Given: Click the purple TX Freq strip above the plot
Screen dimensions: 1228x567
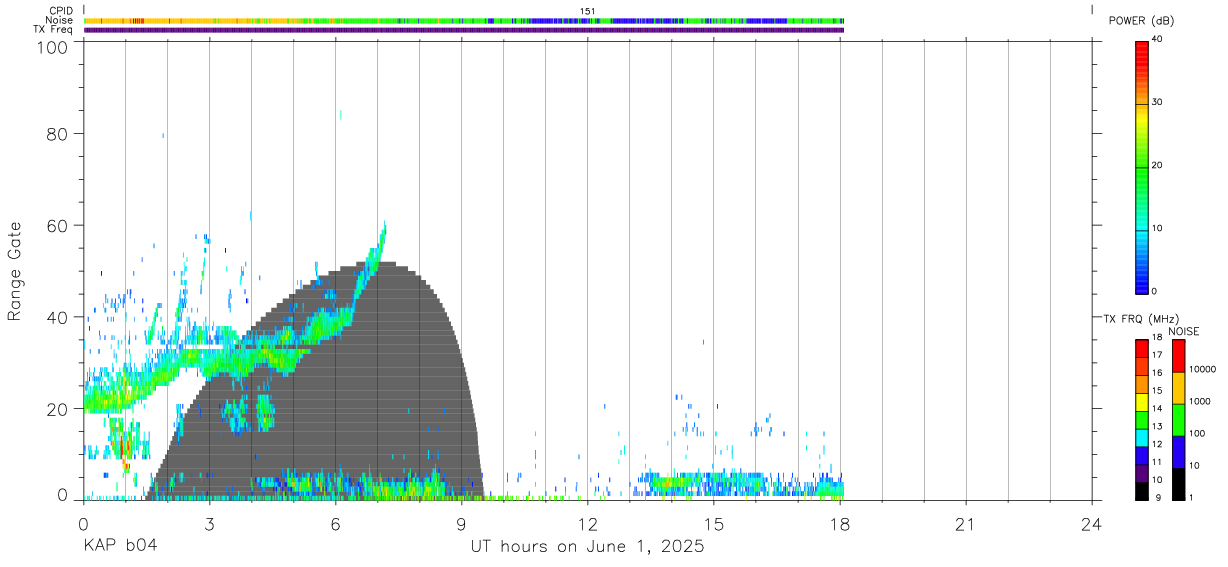Looking at the screenshot, I should click(464, 30).
